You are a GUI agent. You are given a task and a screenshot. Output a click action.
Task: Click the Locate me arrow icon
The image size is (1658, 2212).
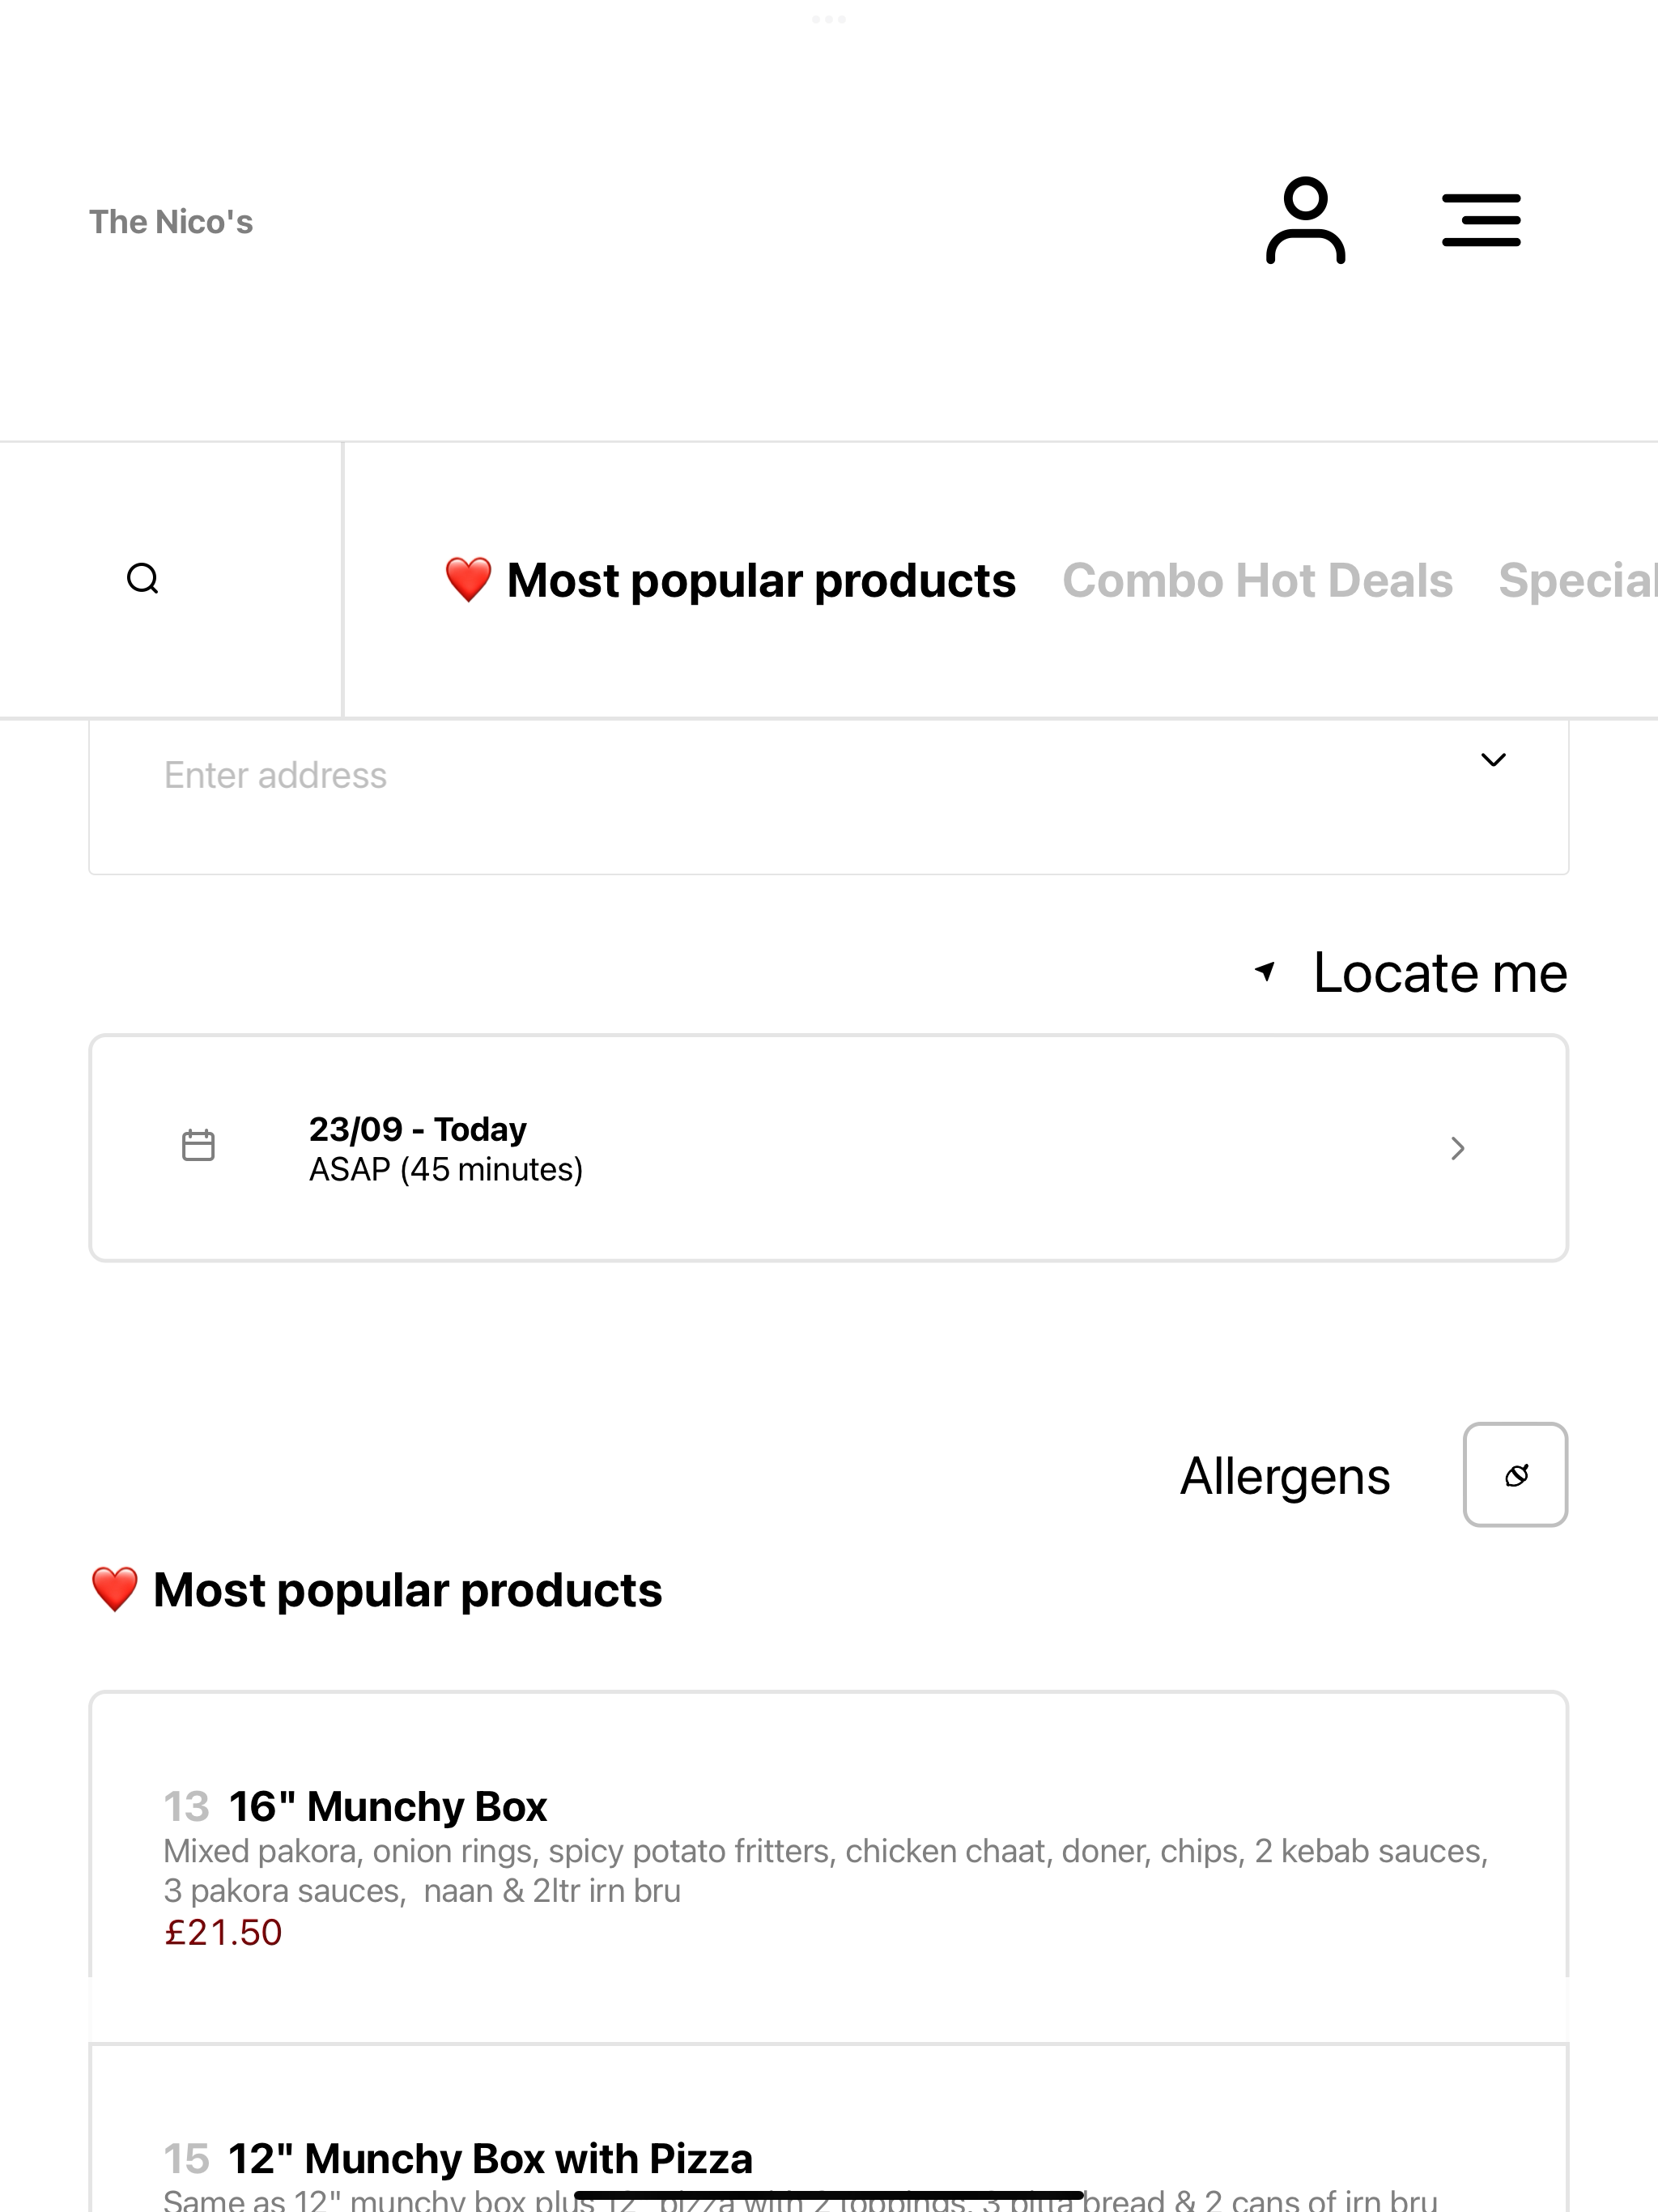(1265, 971)
